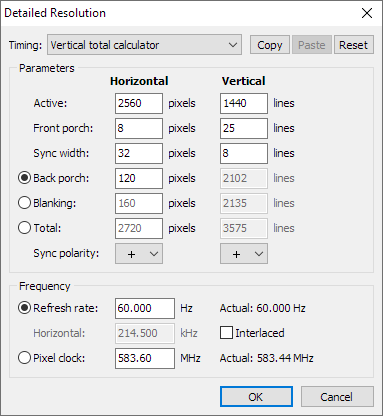The height and width of the screenshot is (416, 383).
Task: Close the Detailed Resolution window
Action: (367, 13)
